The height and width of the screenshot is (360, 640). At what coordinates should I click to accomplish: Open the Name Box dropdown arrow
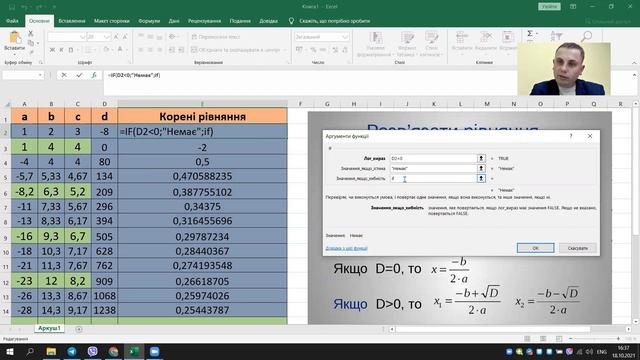coord(40,75)
